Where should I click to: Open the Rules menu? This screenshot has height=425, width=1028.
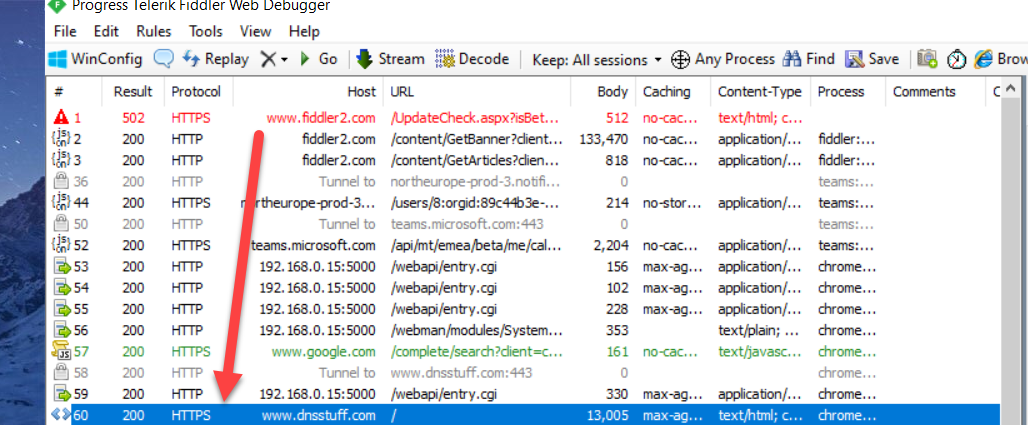tap(154, 31)
